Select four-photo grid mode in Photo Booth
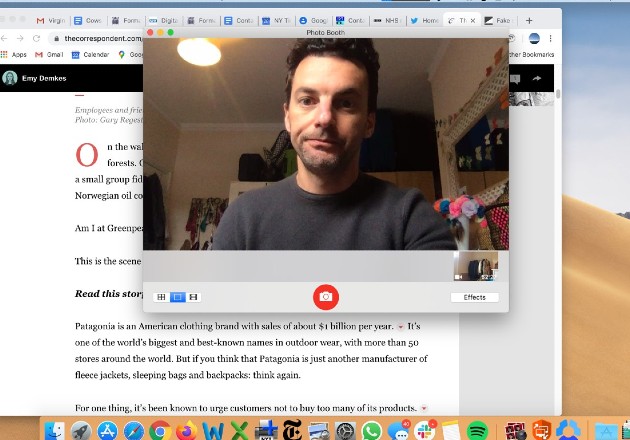630x440 pixels. pyautogui.click(x=161, y=297)
